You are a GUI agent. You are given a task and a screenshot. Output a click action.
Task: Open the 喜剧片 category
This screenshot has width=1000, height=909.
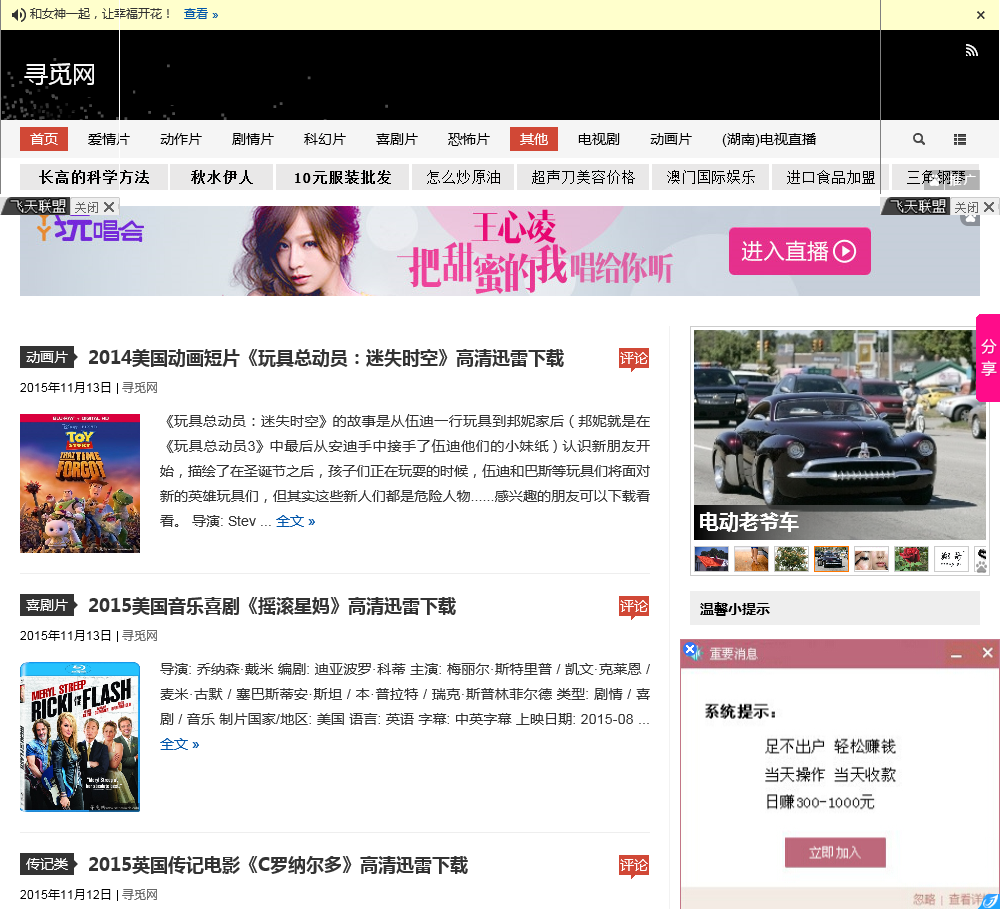[x=397, y=139]
